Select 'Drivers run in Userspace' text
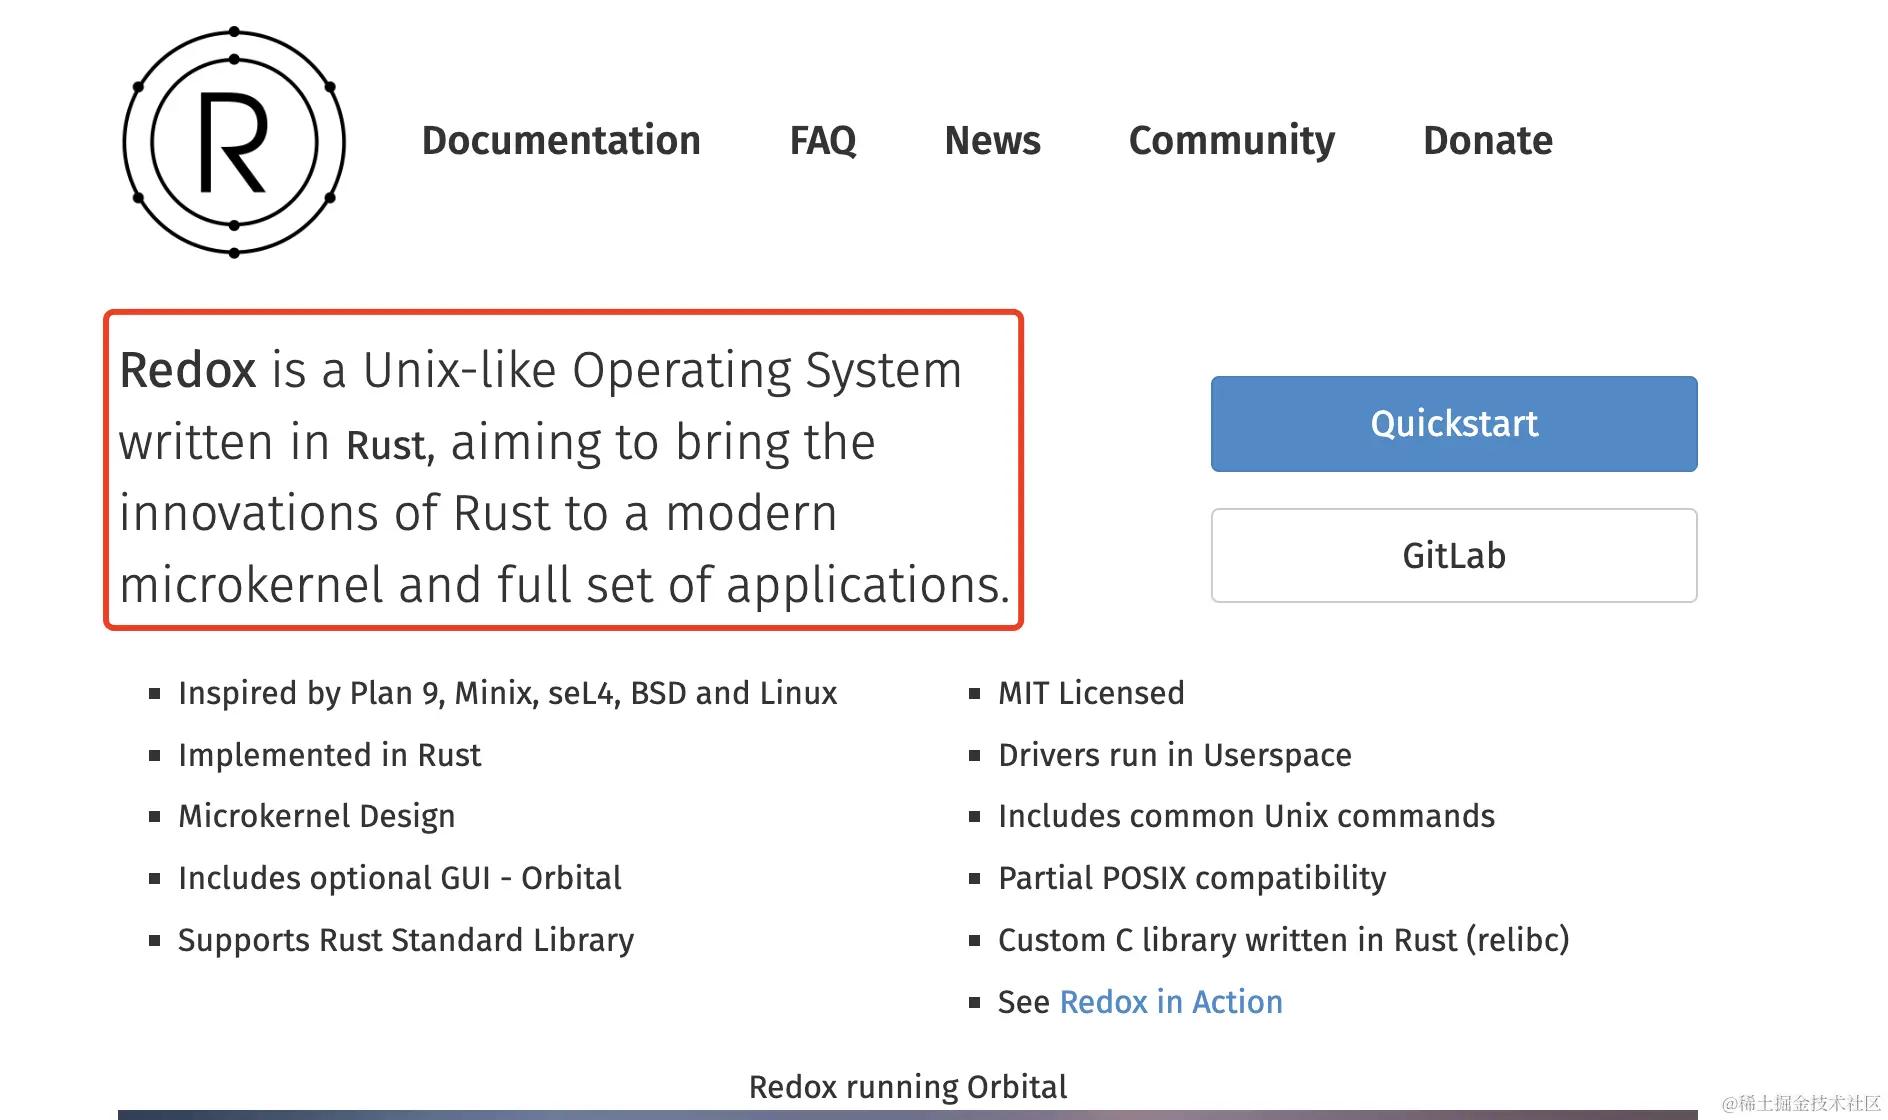Image resolution: width=1888 pixels, height=1120 pixels. coord(1175,755)
